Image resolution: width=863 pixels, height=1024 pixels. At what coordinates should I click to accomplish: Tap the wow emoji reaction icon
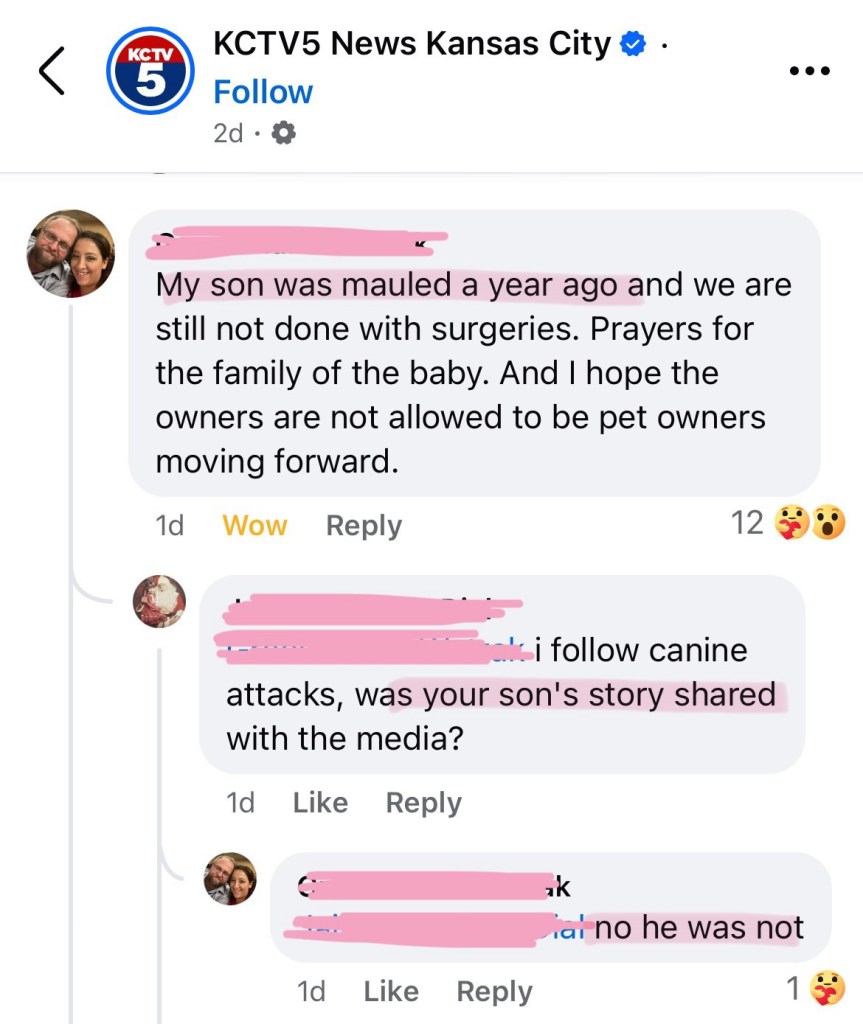(x=828, y=522)
